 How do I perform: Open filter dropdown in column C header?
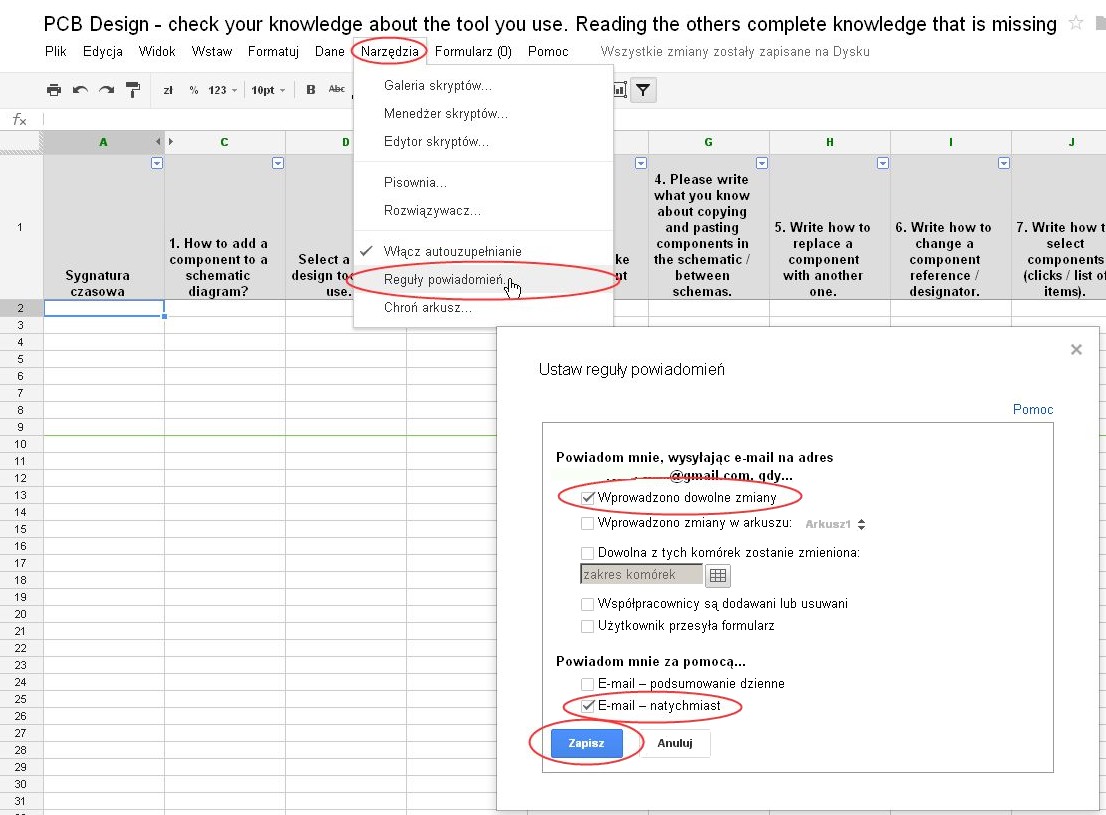[278, 163]
